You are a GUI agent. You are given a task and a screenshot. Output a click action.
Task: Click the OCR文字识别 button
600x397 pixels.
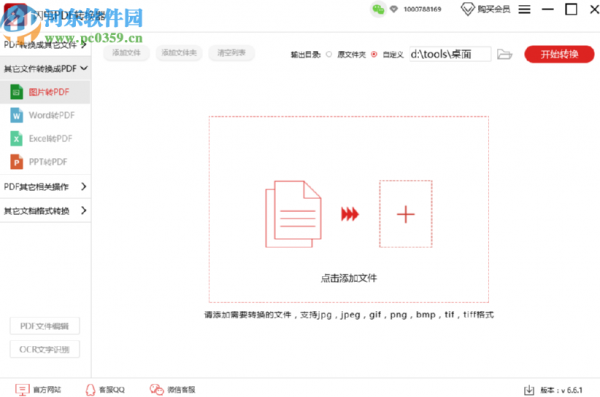[x=44, y=349]
